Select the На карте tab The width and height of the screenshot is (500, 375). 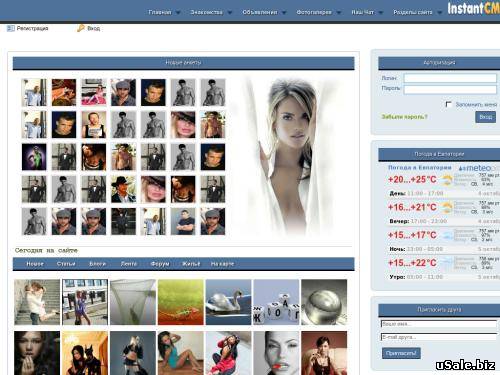click(x=222, y=264)
